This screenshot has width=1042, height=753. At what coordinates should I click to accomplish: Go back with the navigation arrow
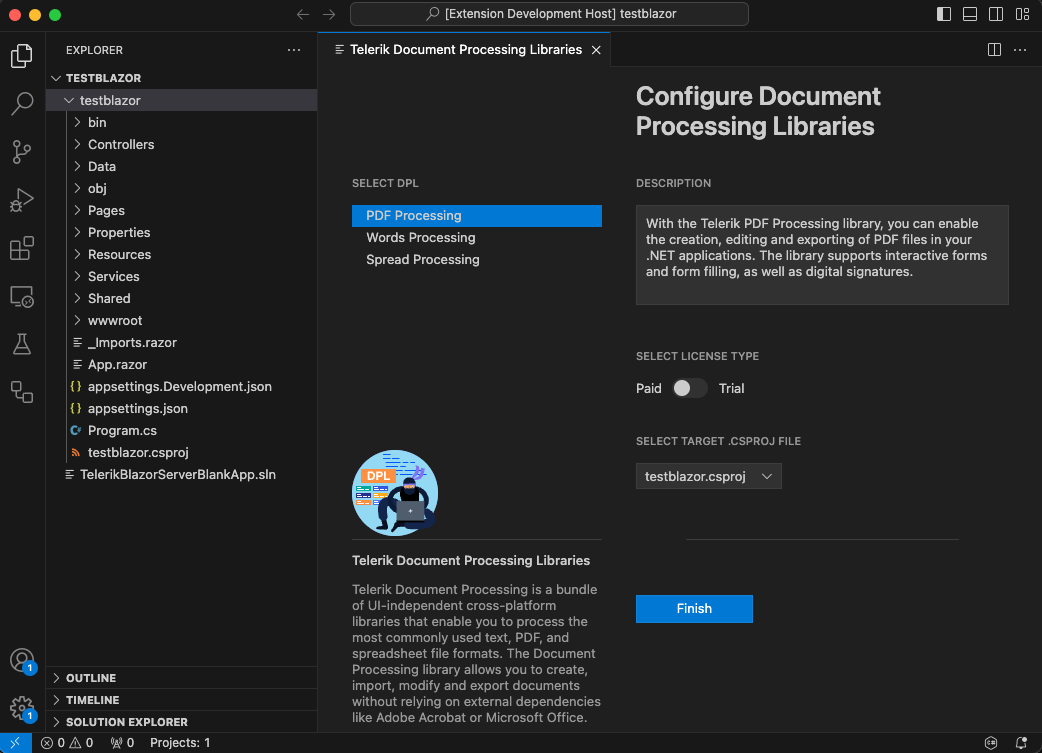[x=303, y=14]
